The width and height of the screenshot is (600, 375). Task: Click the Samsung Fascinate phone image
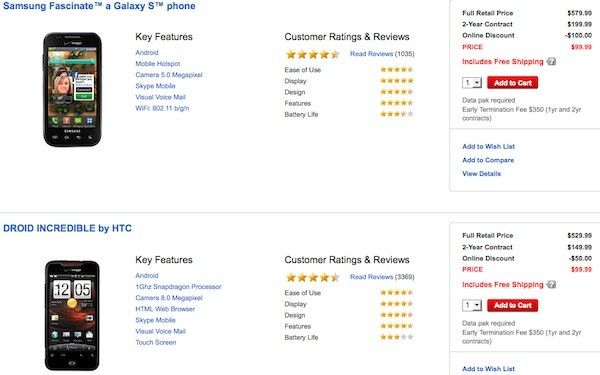coord(72,90)
